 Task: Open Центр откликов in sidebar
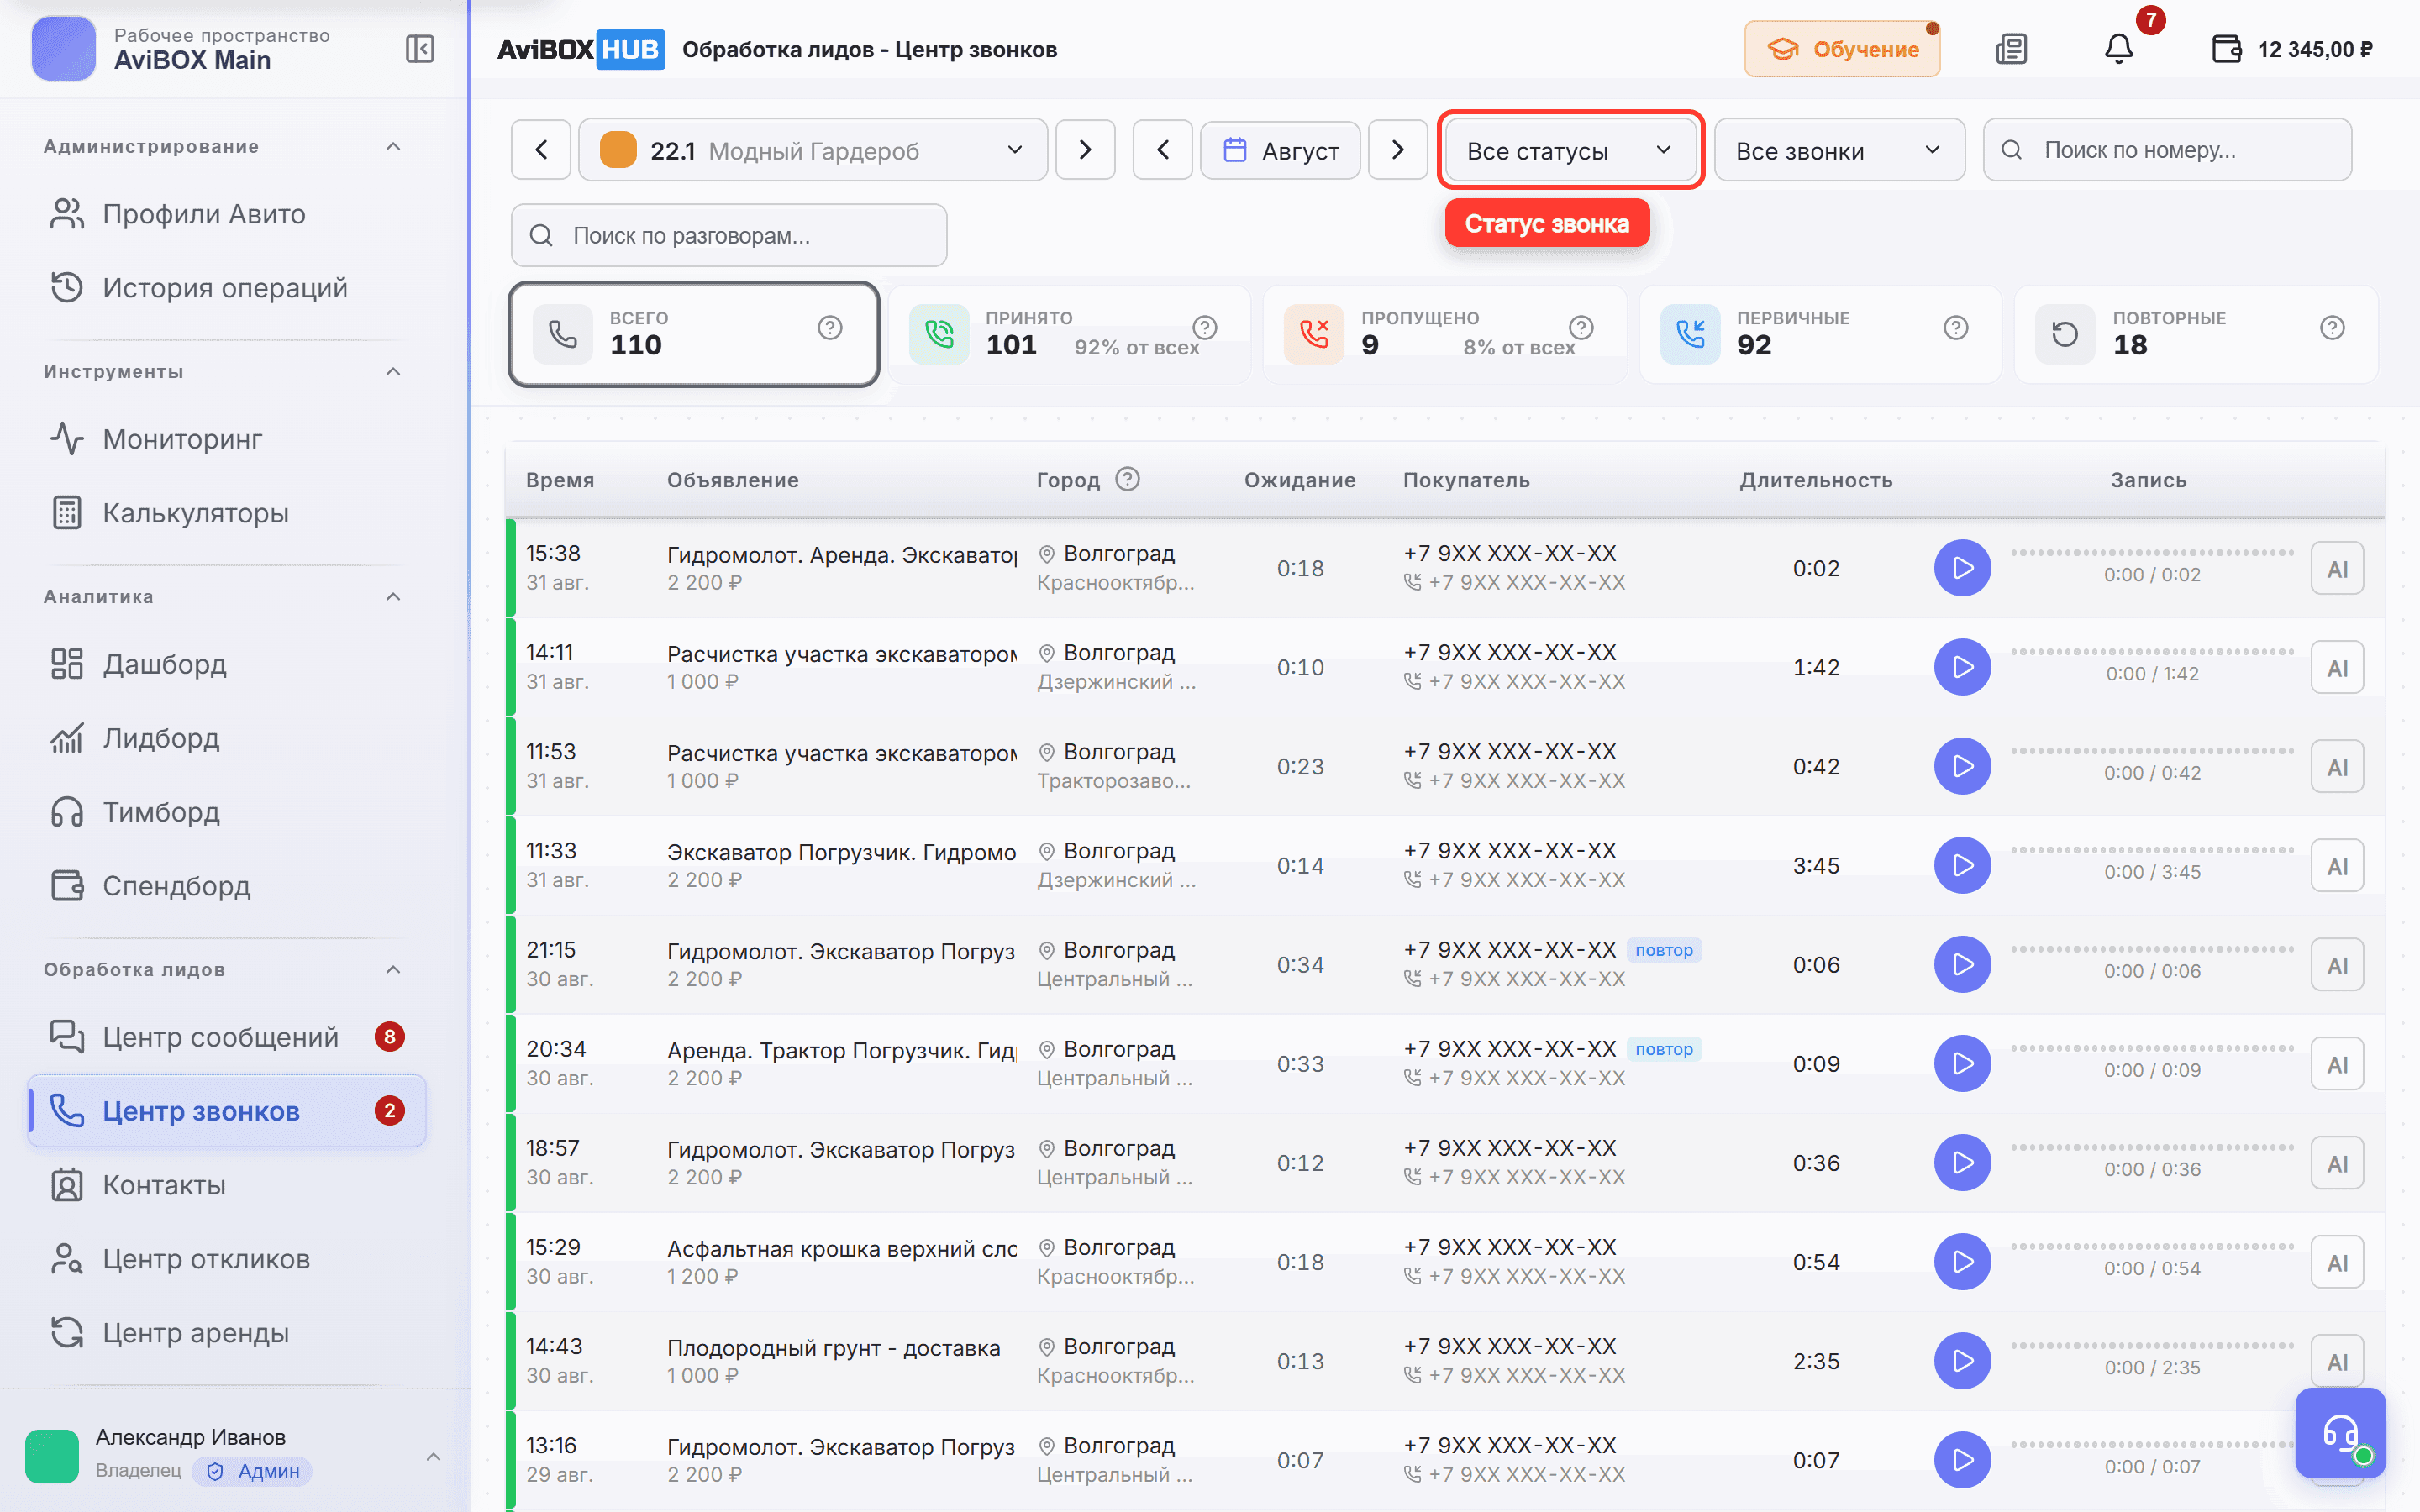[x=227, y=1259]
